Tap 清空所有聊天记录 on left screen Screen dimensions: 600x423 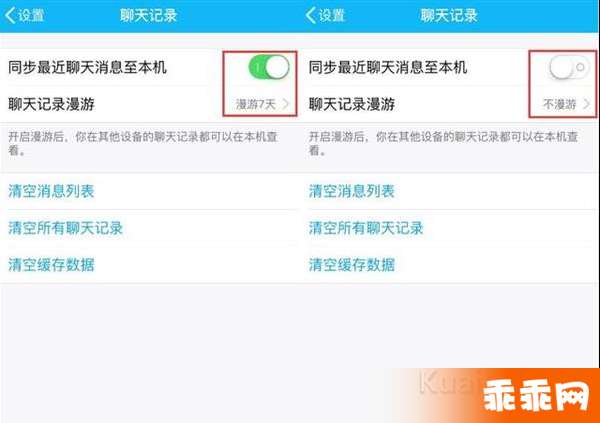click(65, 228)
